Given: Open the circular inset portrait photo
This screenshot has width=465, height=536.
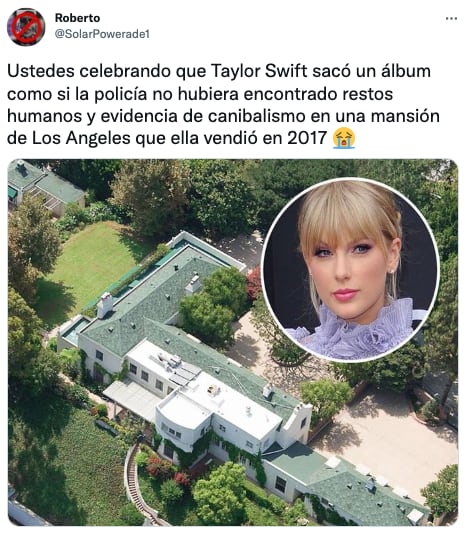Looking at the screenshot, I should [x=350, y=269].
